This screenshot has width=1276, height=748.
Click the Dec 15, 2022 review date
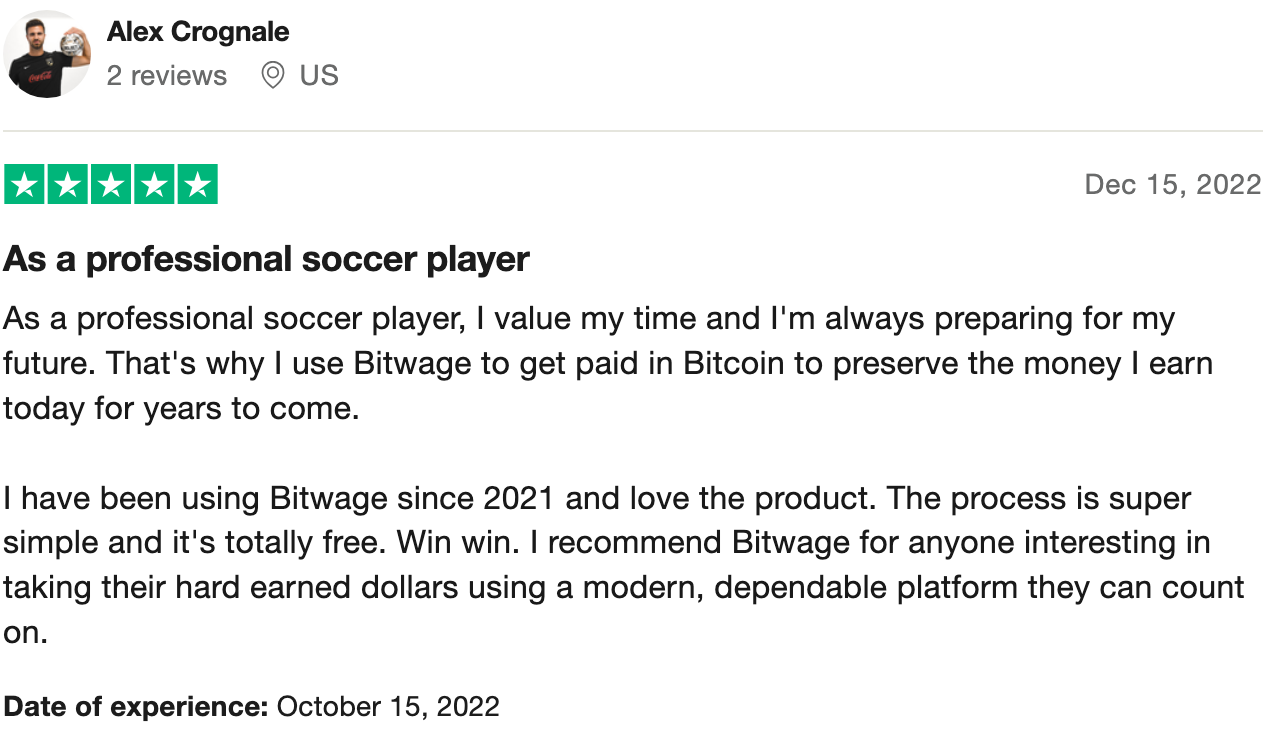[x=1172, y=185]
